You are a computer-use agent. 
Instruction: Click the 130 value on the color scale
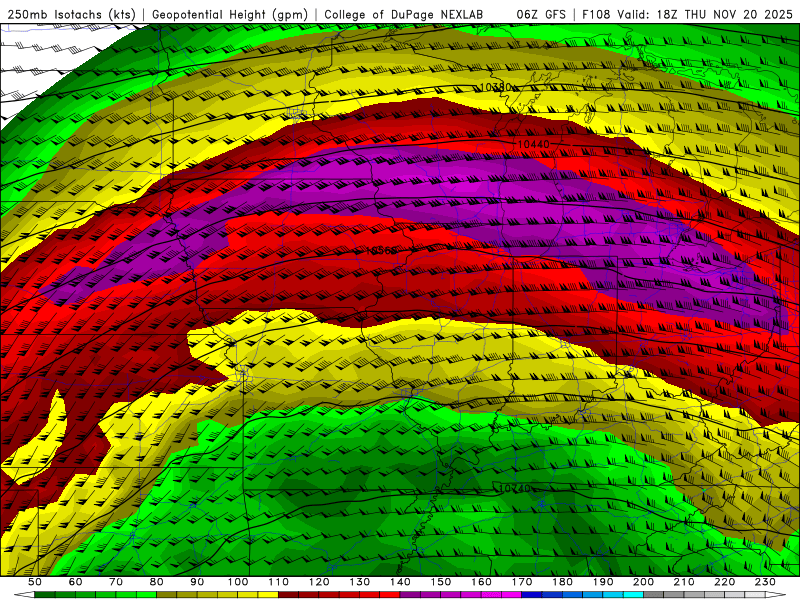click(x=360, y=582)
